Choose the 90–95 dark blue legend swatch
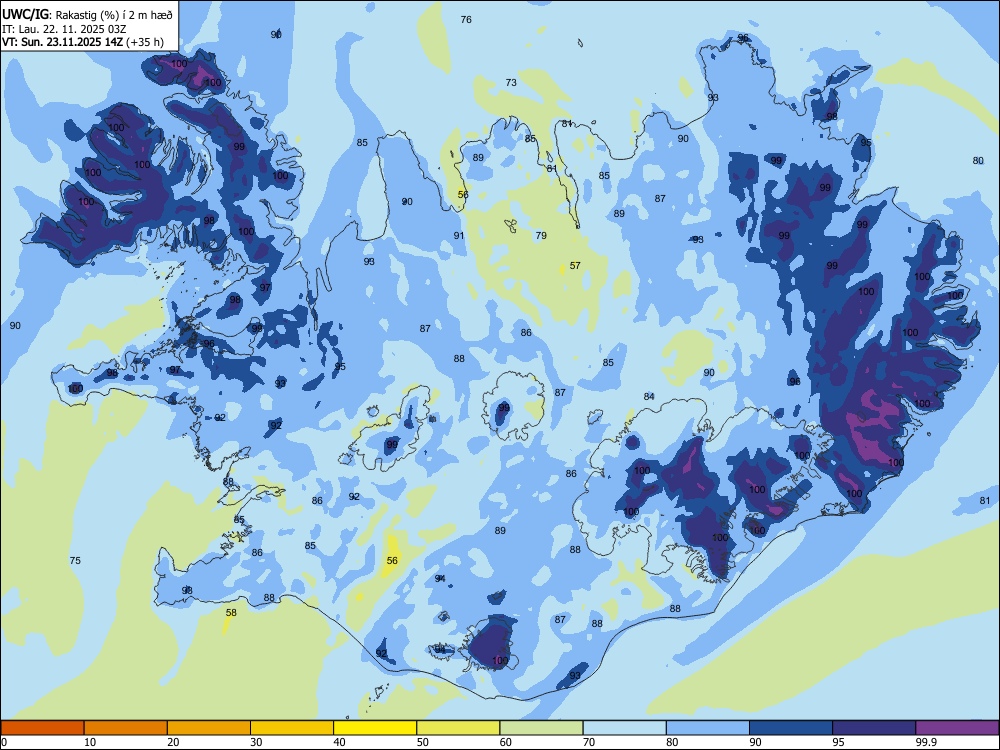The image size is (1000, 750). click(x=791, y=728)
